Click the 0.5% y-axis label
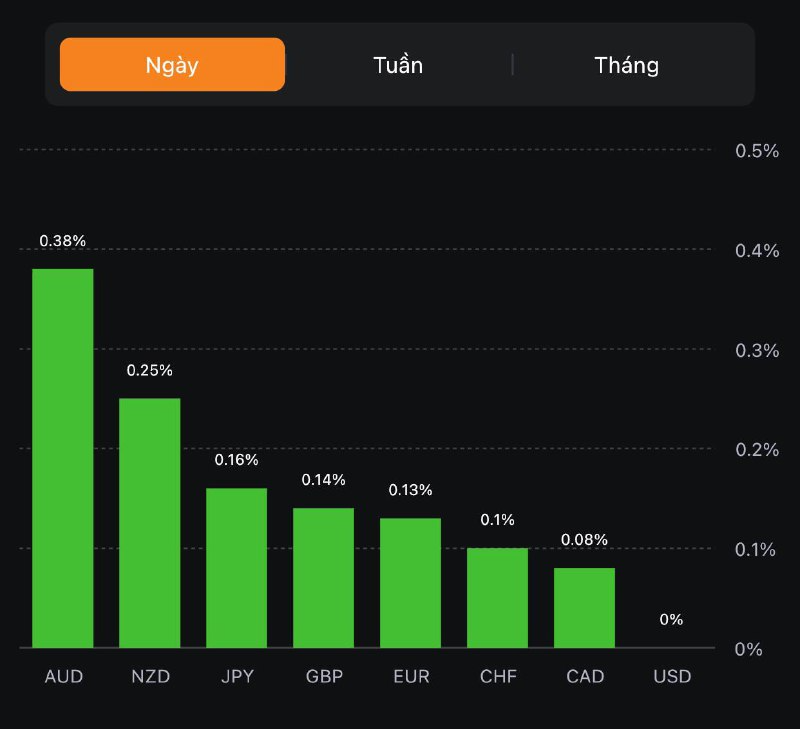 click(757, 150)
